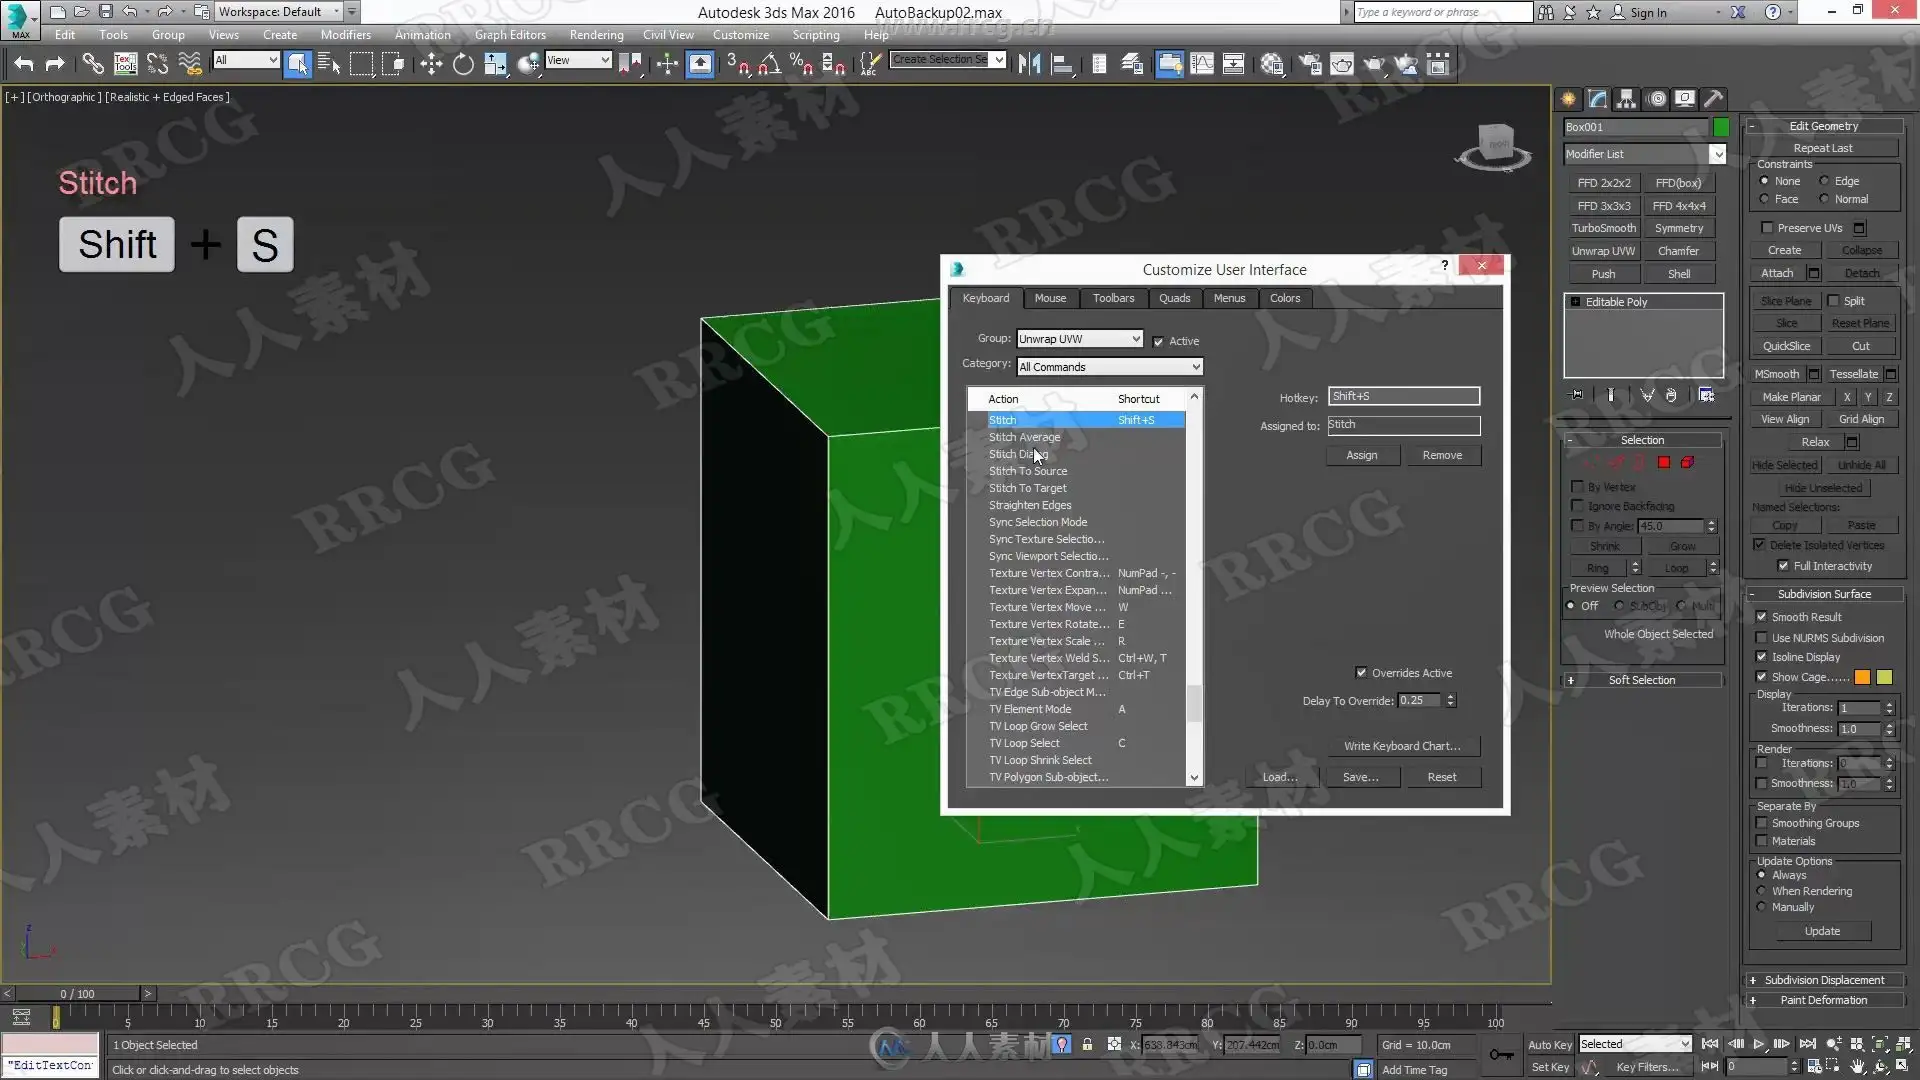Click the green Box001 object color swatch
The width and height of the screenshot is (1920, 1080).
pos(1721,127)
